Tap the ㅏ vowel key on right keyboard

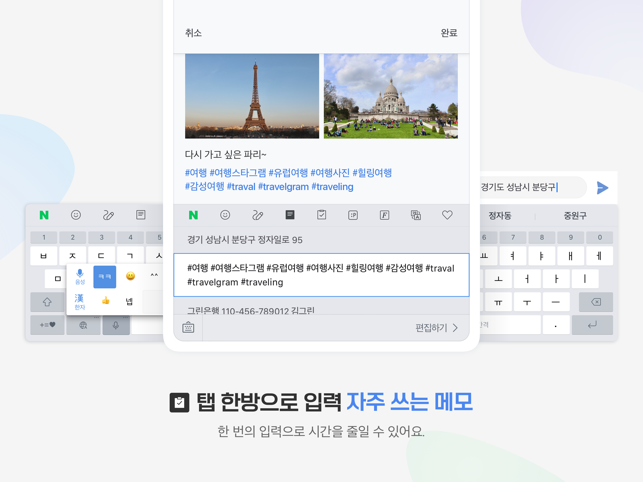pos(556,279)
